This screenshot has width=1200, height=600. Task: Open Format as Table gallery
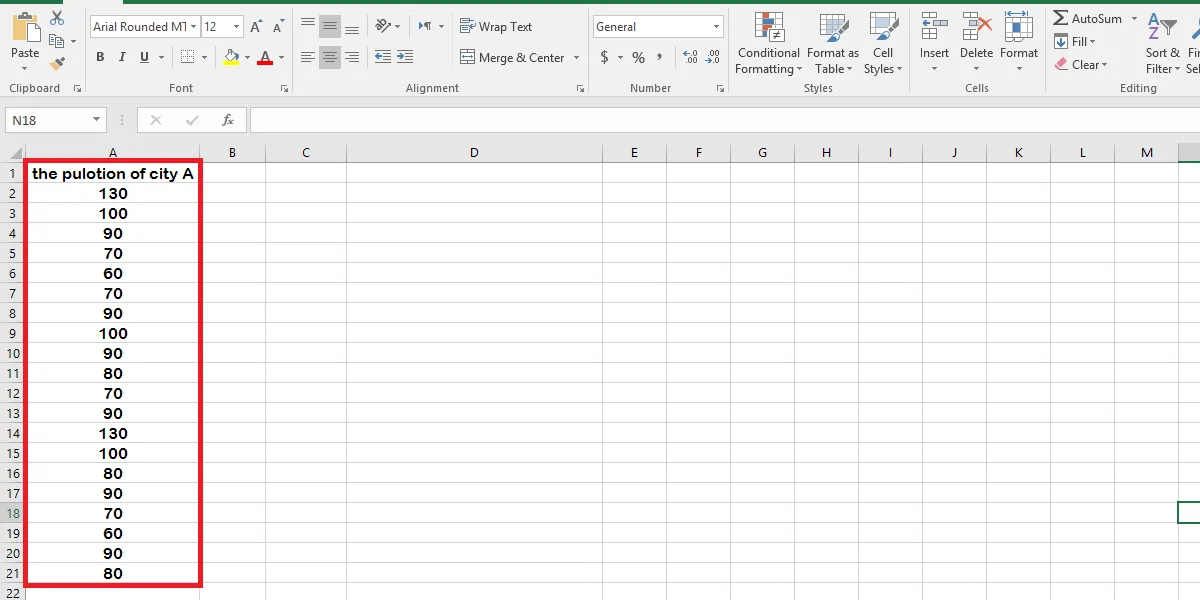coord(833,43)
